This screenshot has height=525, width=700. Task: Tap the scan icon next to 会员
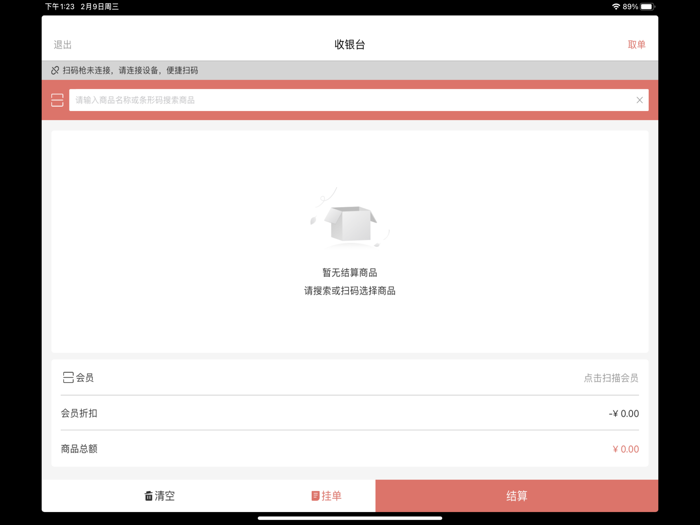pyautogui.click(x=68, y=378)
